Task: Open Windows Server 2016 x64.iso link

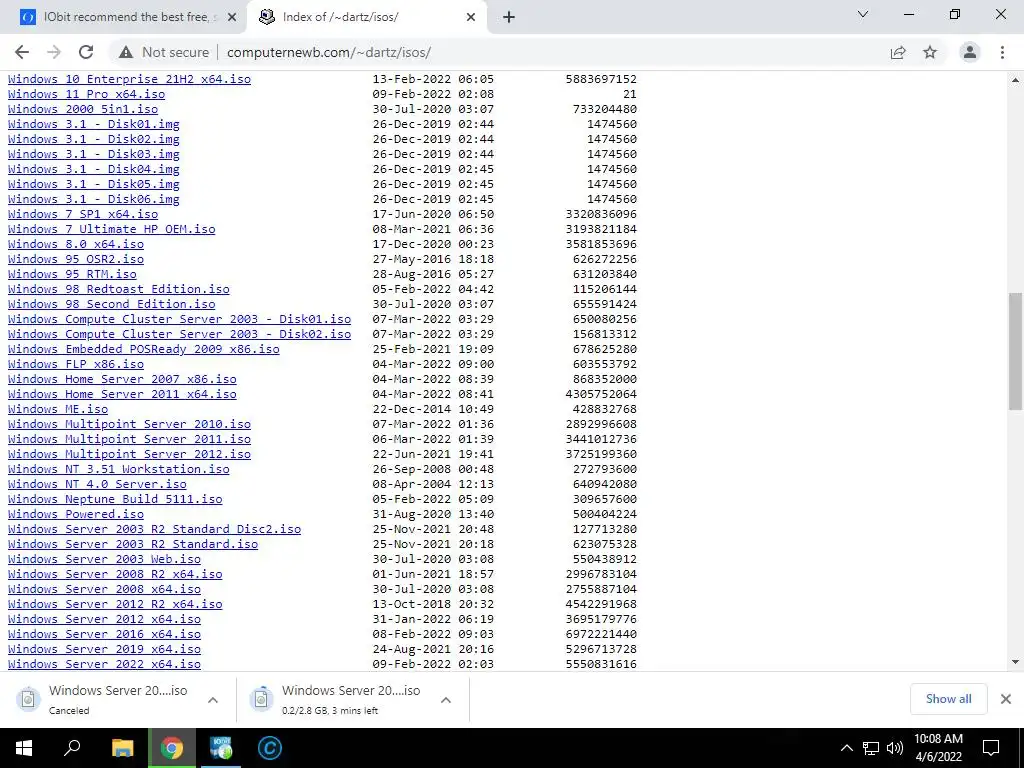Action: pyautogui.click(x=104, y=635)
